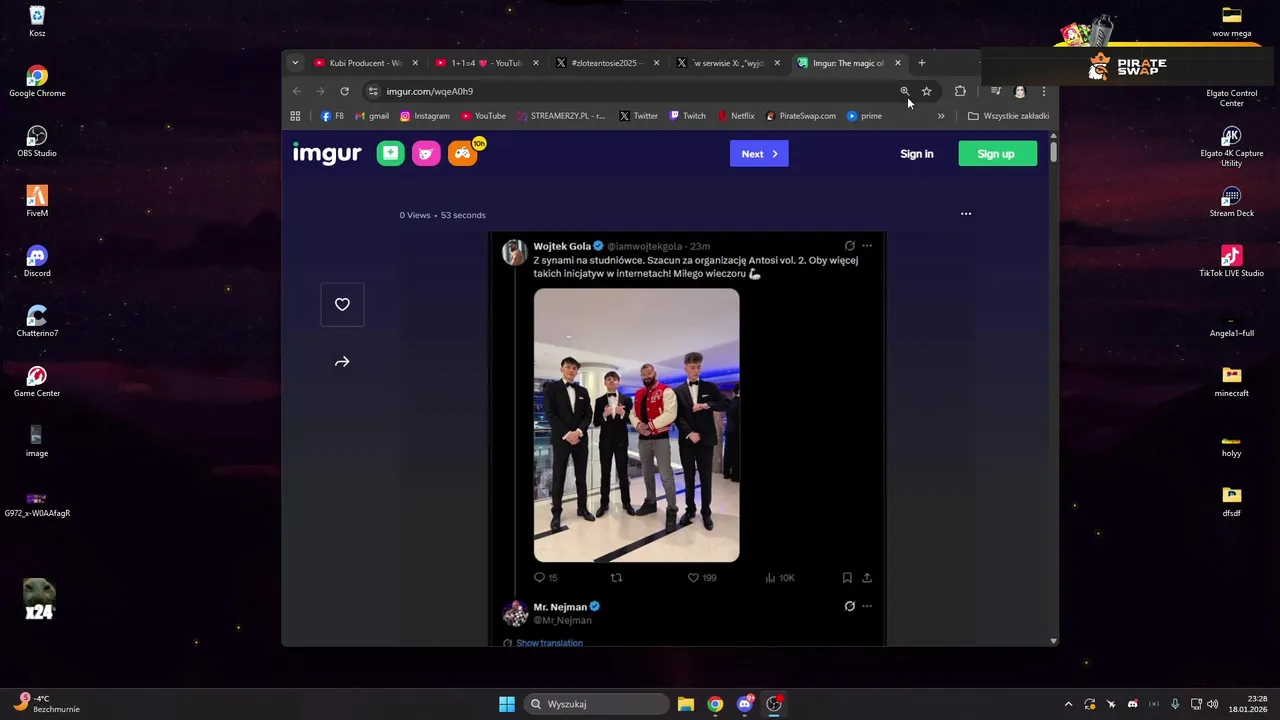Click the tweet upload/share icon
The width and height of the screenshot is (1280, 720).
click(x=867, y=578)
